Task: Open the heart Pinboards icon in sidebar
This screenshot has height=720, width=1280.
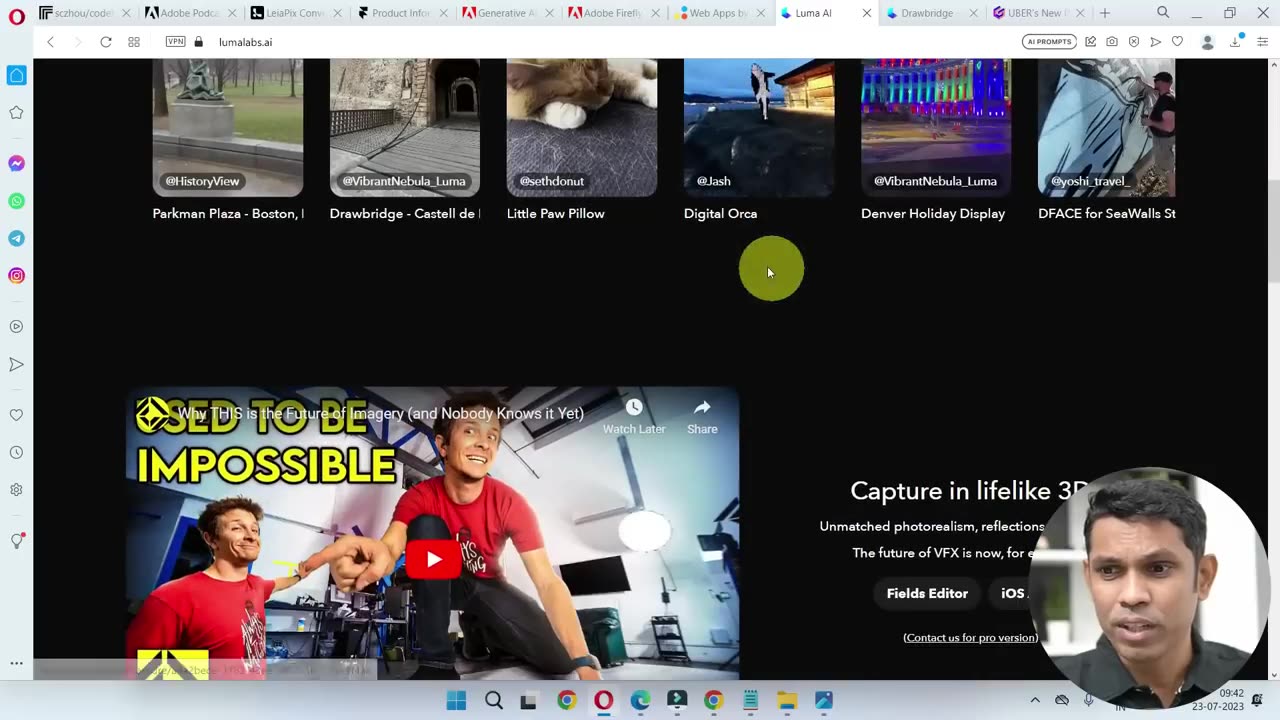Action: (x=16, y=415)
